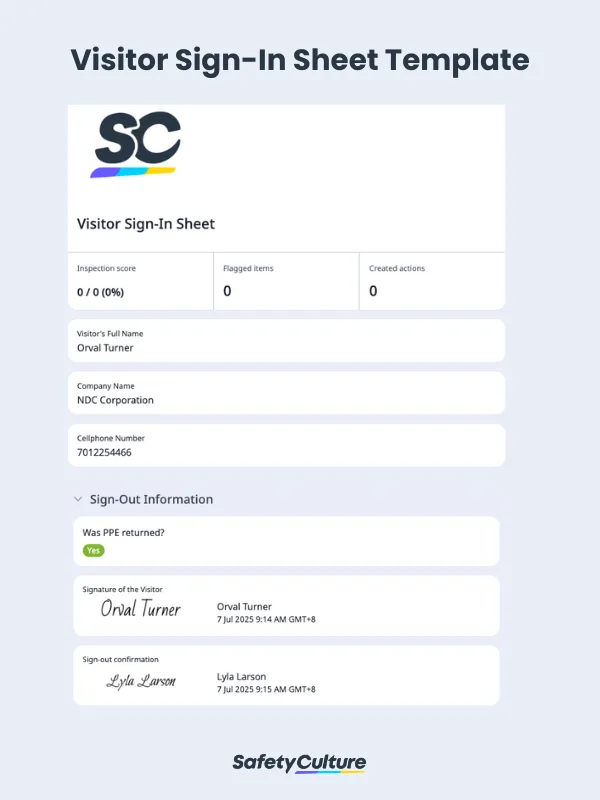Select the Company Name field
Screen dimensions: 600x800
click(x=286, y=393)
